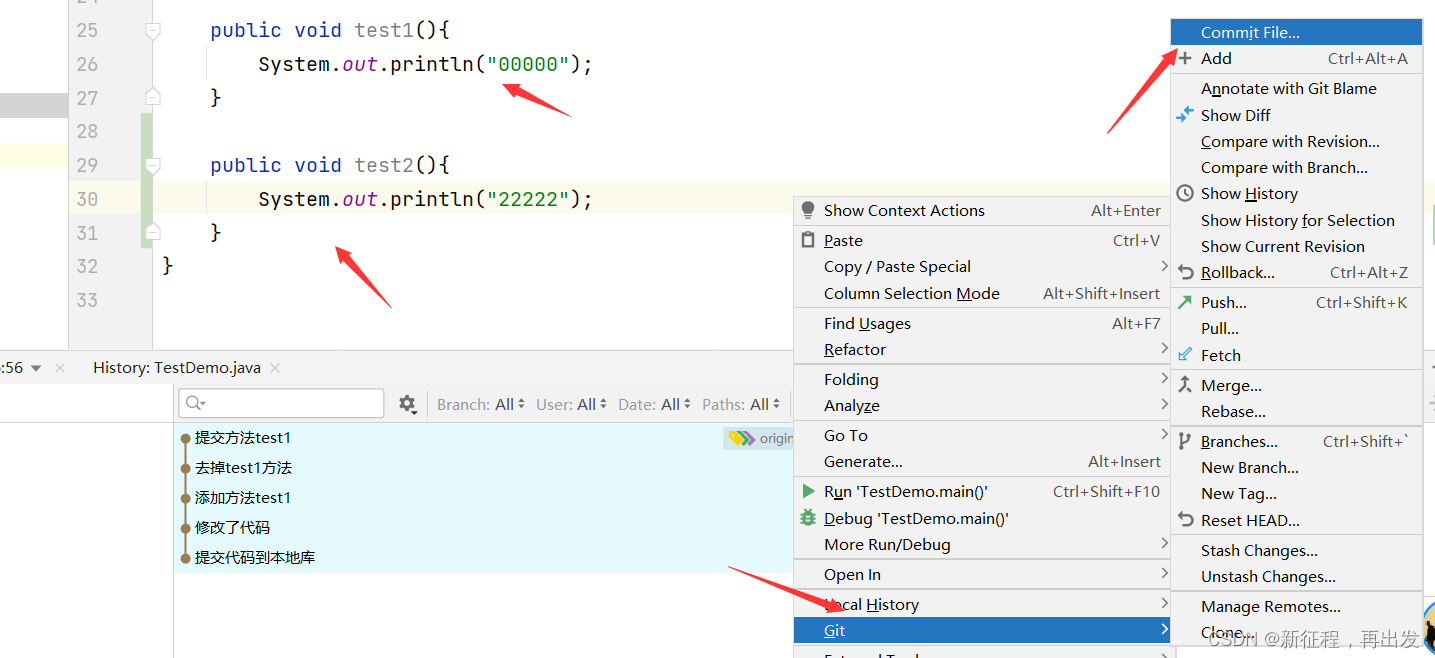This screenshot has height=658, width=1435.
Task: Start Debug 'TestDemo.main()' with the bug icon
Action: pyautogui.click(x=981, y=518)
